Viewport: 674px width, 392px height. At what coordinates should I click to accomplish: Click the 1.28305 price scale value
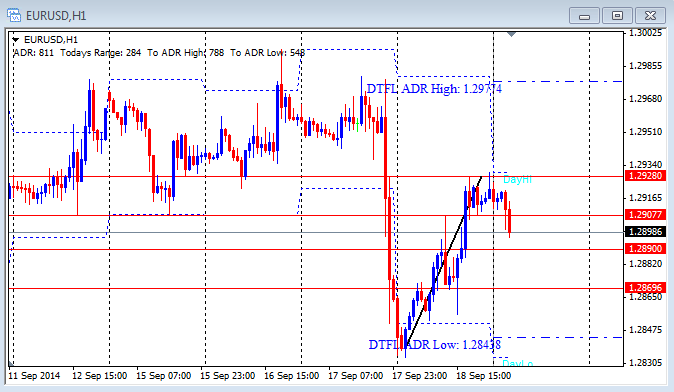(x=646, y=363)
